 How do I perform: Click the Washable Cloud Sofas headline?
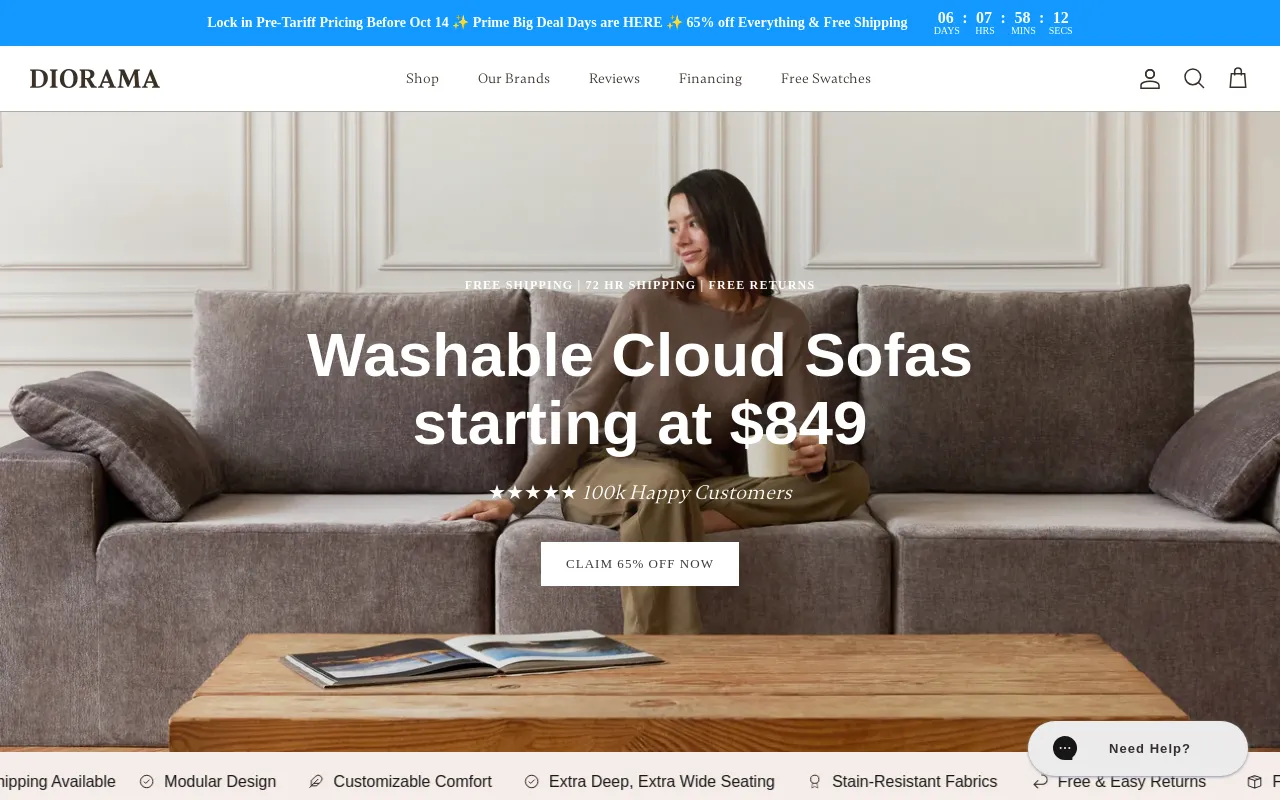pyautogui.click(x=640, y=389)
